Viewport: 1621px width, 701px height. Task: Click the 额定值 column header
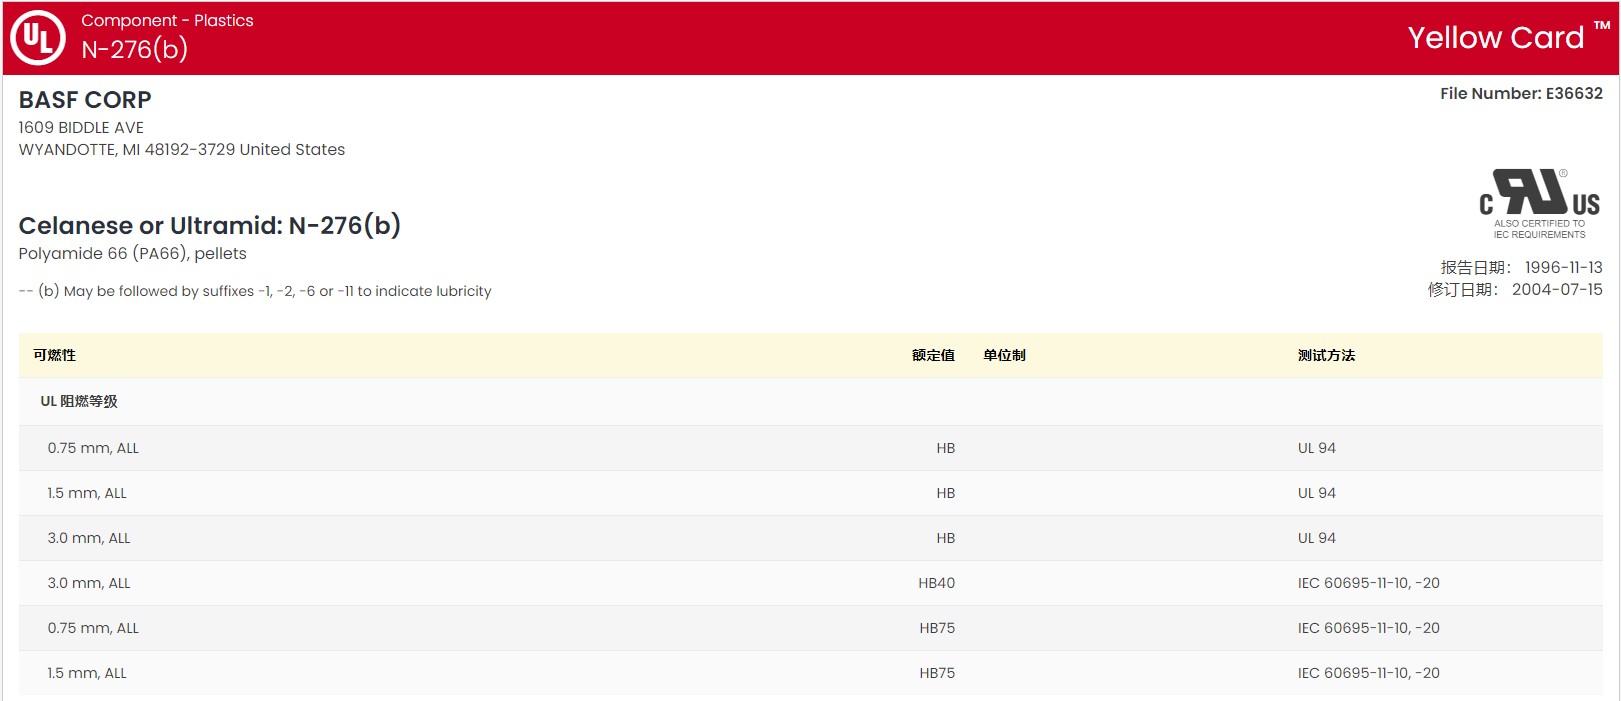point(933,355)
